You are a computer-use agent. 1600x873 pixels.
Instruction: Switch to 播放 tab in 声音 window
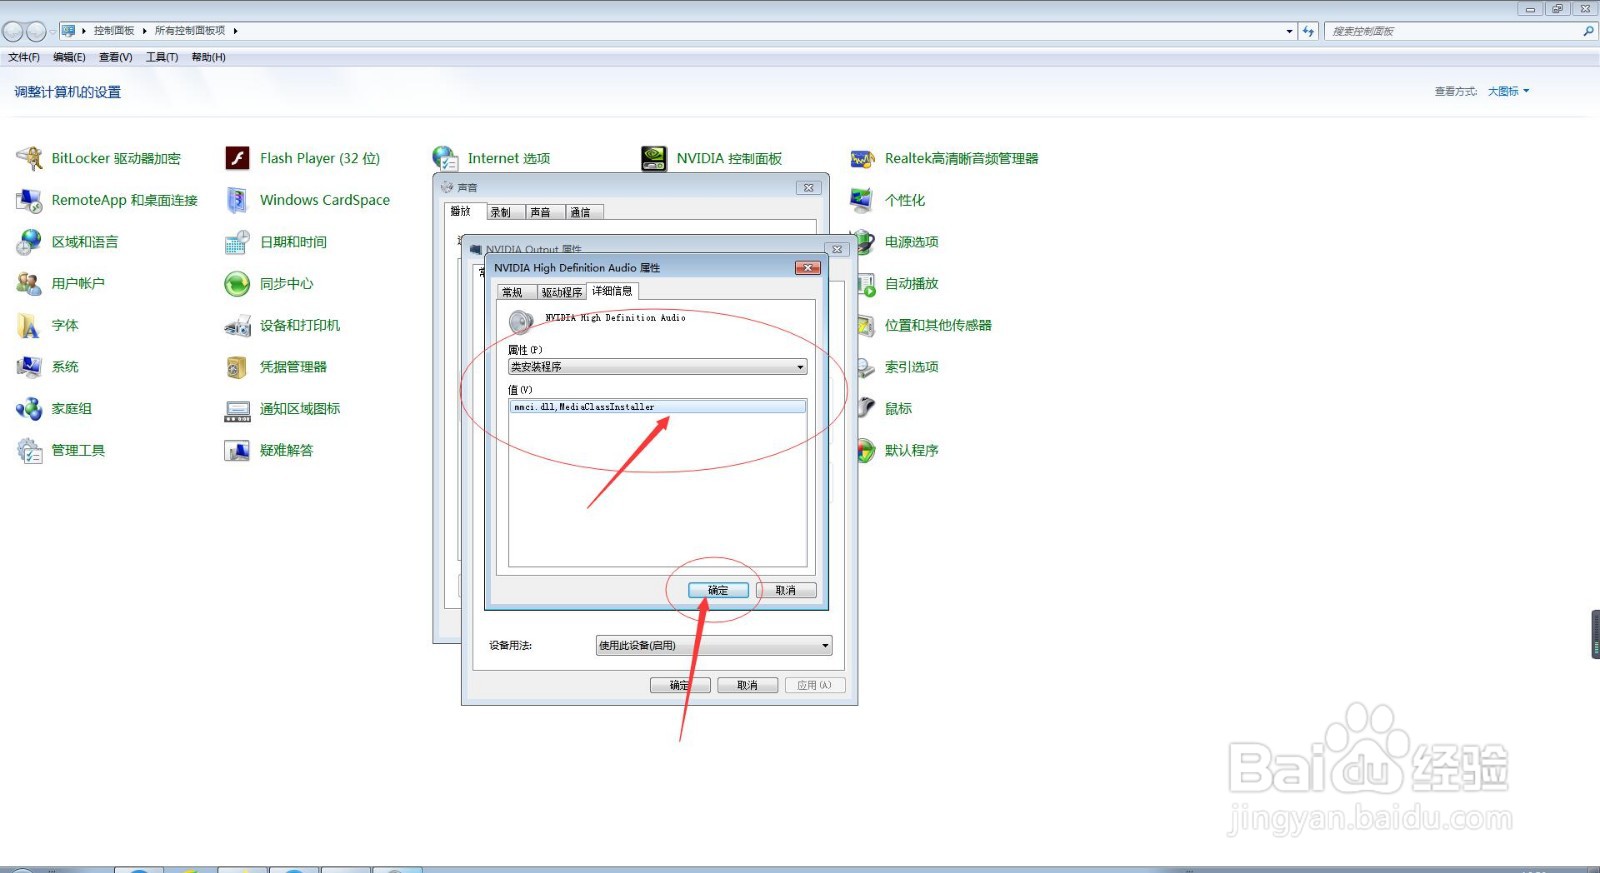pyautogui.click(x=461, y=211)
